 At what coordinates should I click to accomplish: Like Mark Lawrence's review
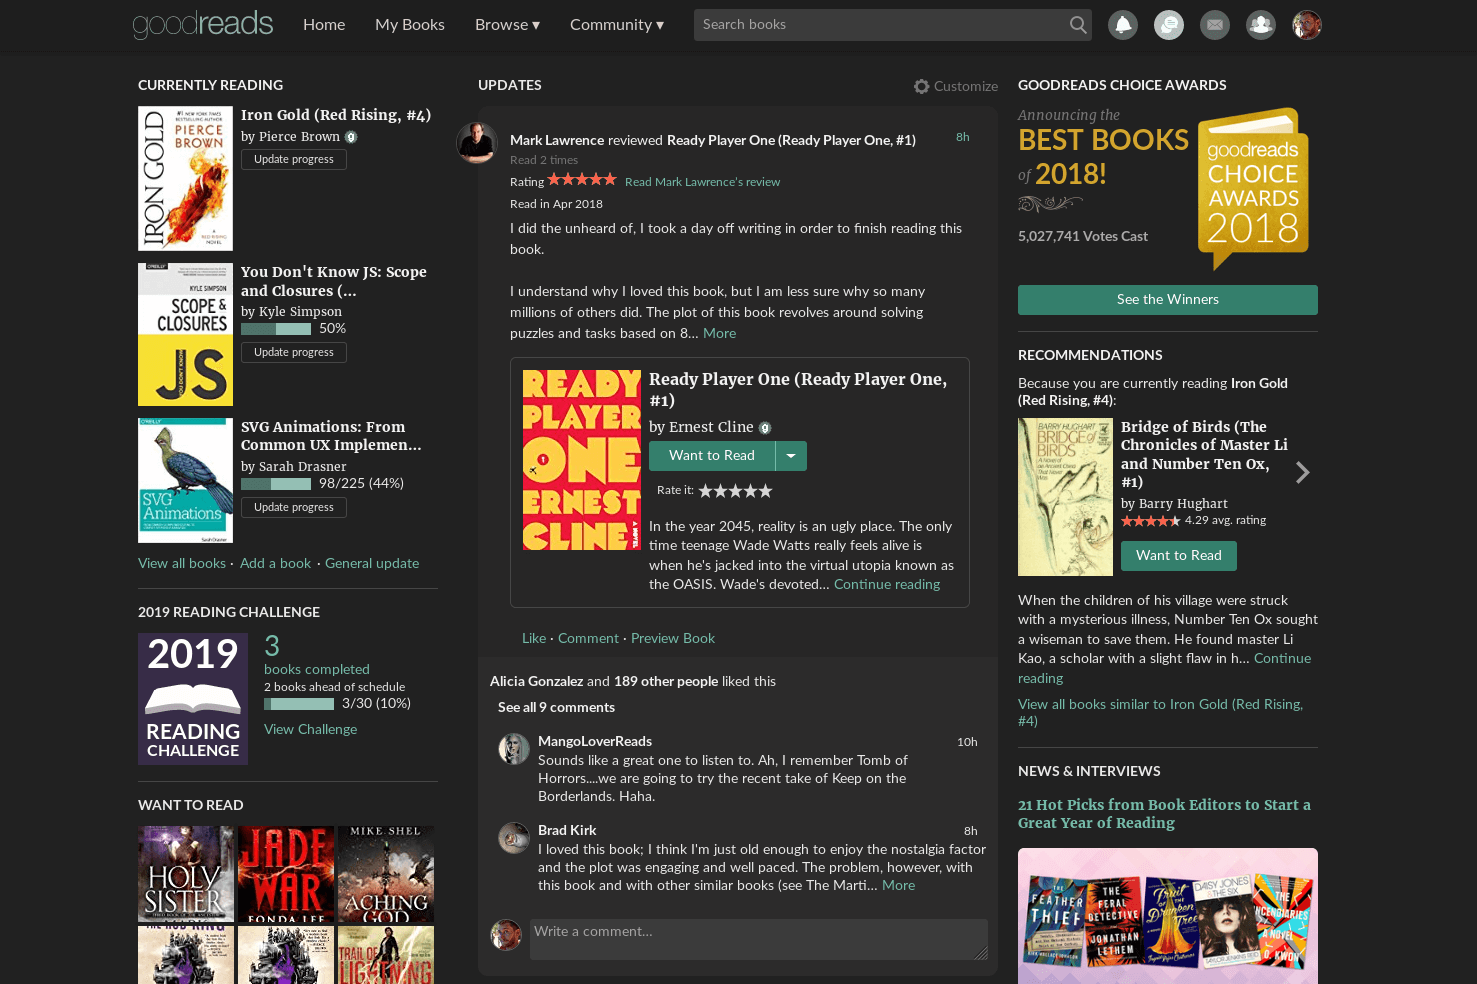coord(534,639)
